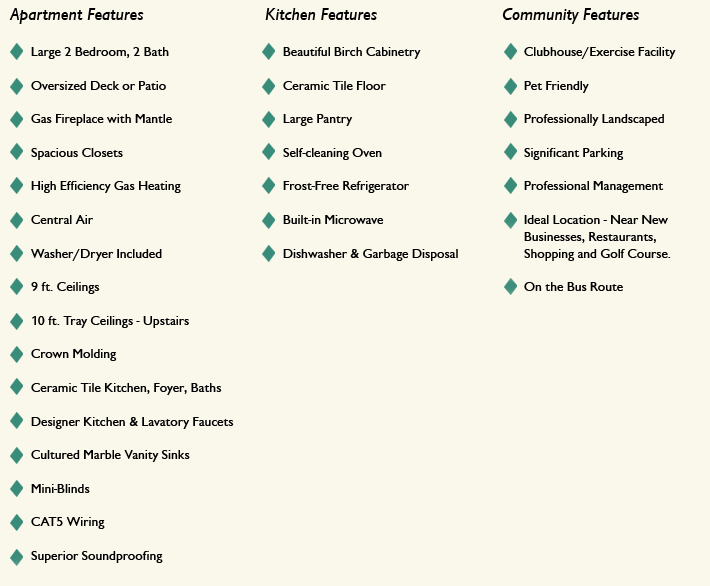Screen dimensions: 710x586
Task: Click the Superior Soundproofing item
Action: click(96, 556)
